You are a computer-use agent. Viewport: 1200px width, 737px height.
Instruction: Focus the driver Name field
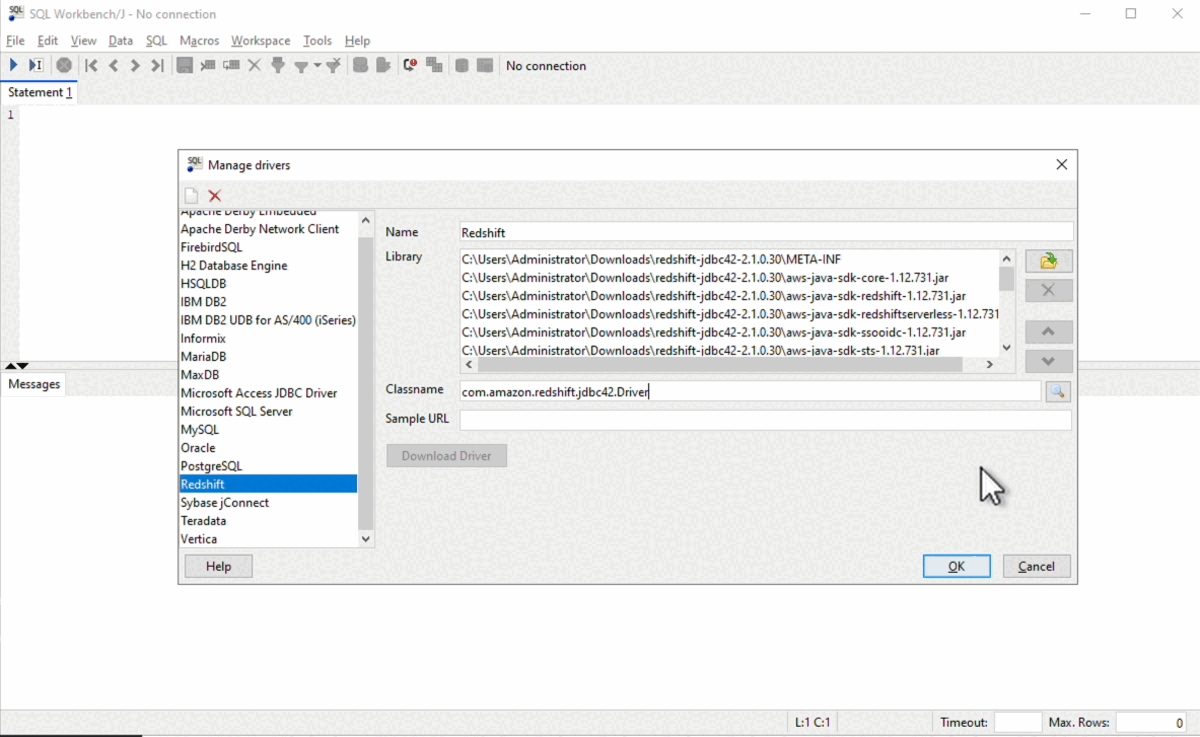[766, 232]
